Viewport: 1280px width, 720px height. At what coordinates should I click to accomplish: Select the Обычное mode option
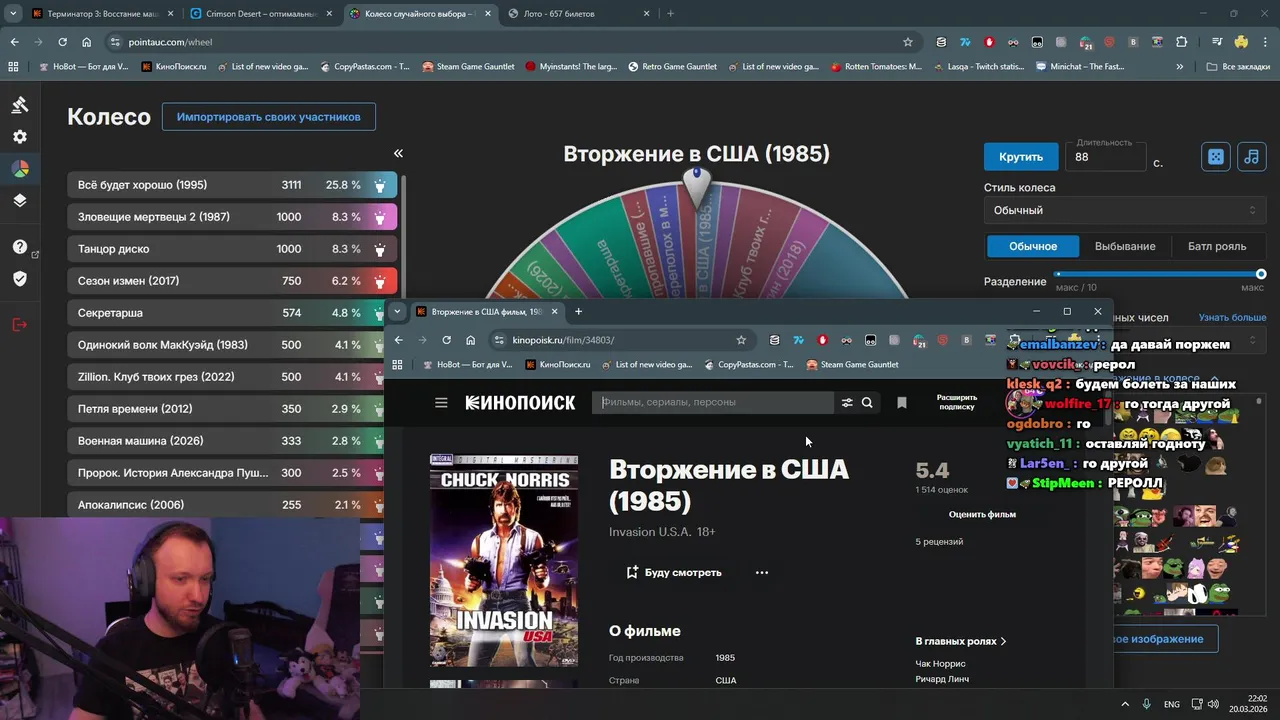[1033, 246]
